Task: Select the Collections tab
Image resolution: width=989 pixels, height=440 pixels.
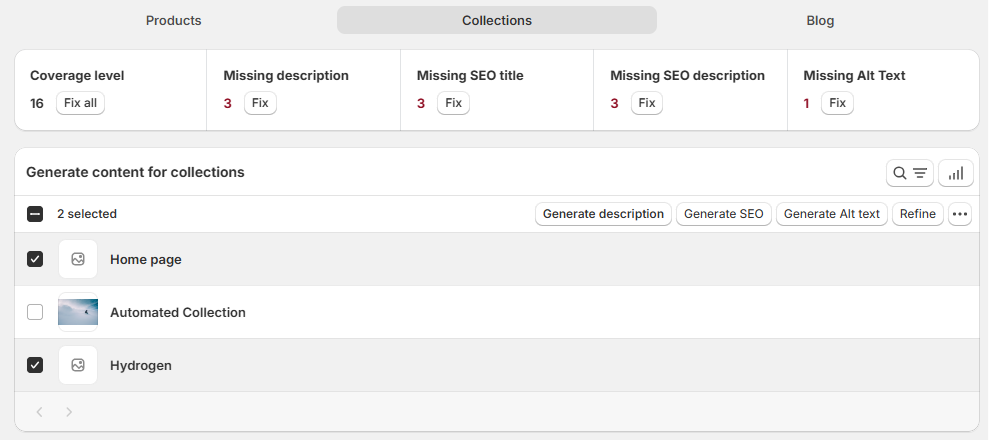Action: tap(497, 20)
